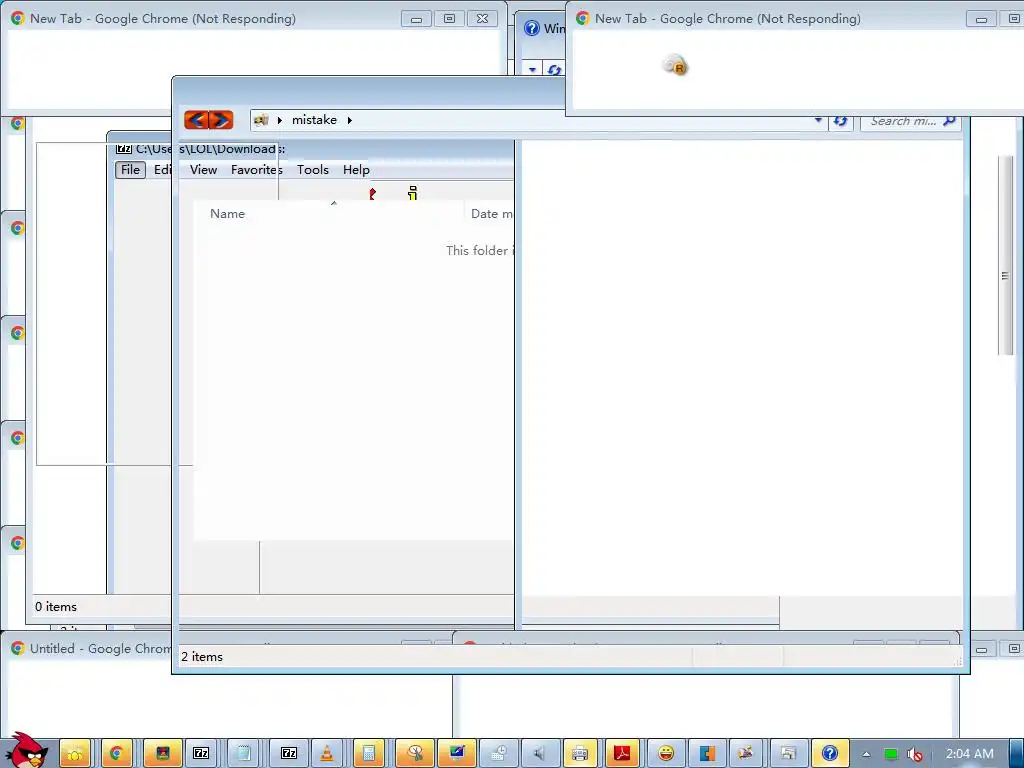
Task: Open the Help menu in 7-Zip
Action: coord(356,170)
